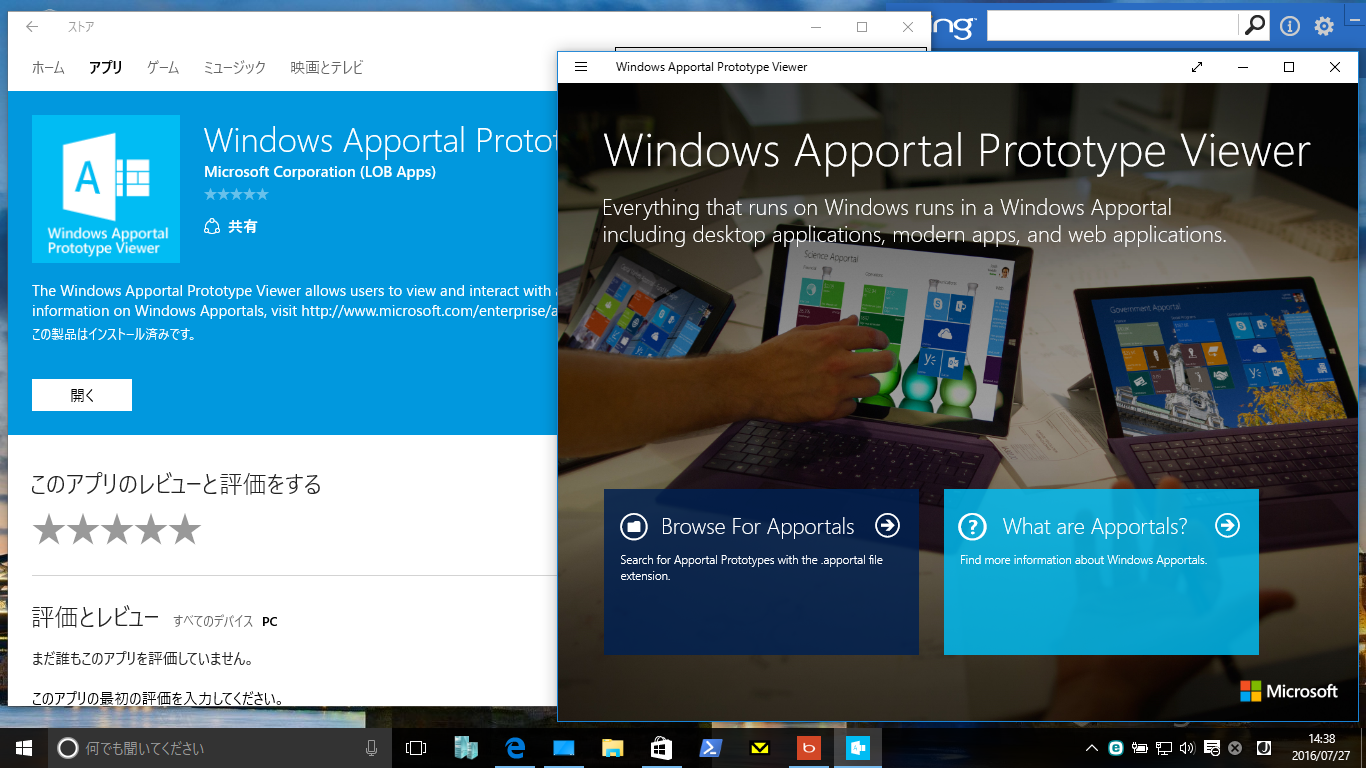This screenshot has width=1366, height=768.
Task: Open the city buildings icon on the taskbar
Action: click(466, 748)
